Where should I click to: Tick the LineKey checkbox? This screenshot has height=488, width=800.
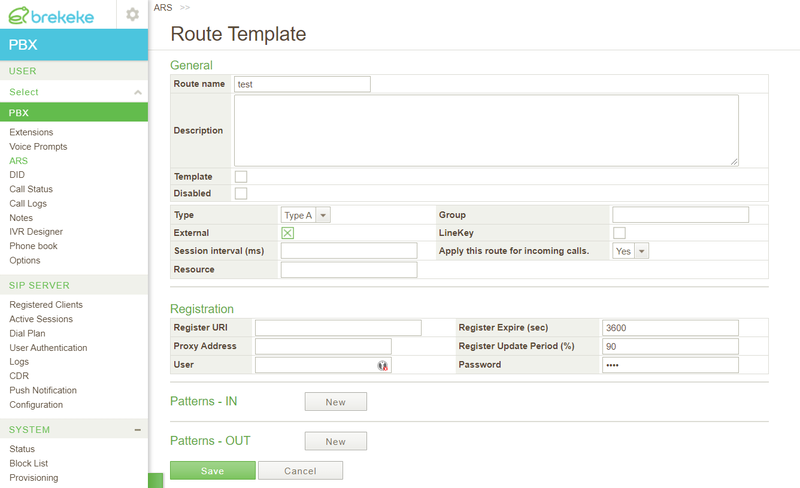point(619,233)
